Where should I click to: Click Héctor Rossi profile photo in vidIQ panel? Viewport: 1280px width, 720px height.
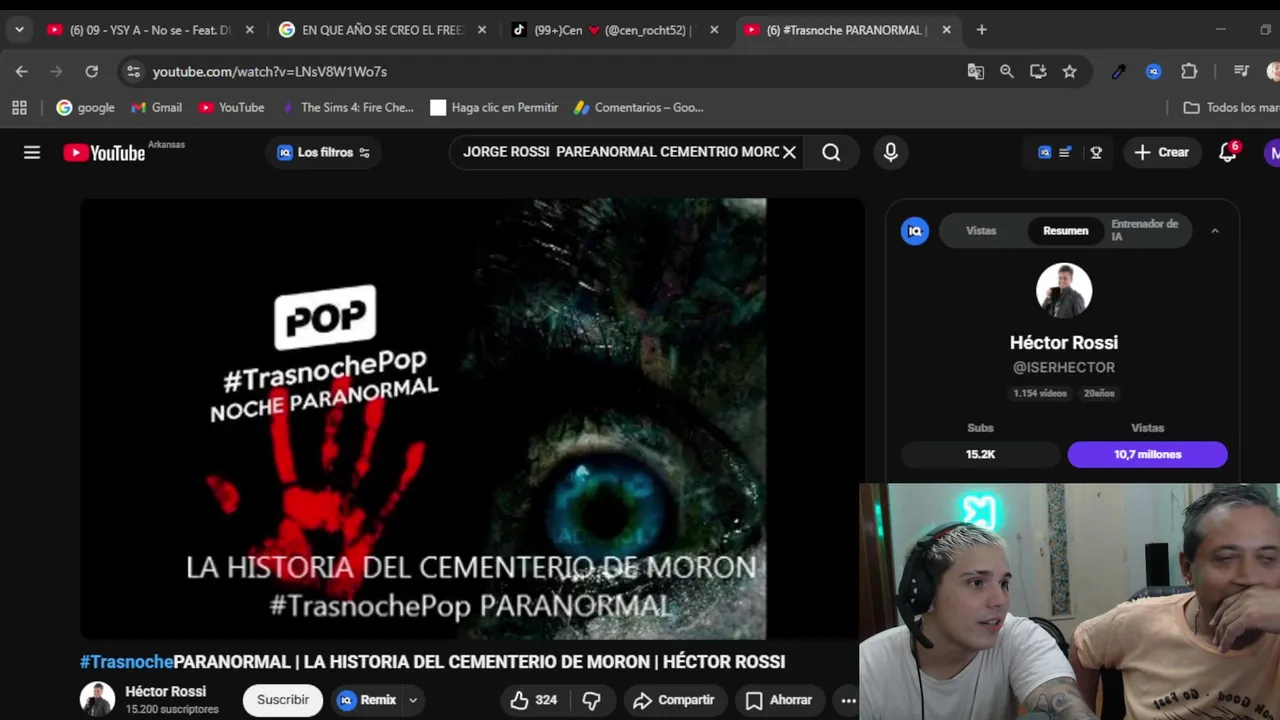click(1064, 291)
